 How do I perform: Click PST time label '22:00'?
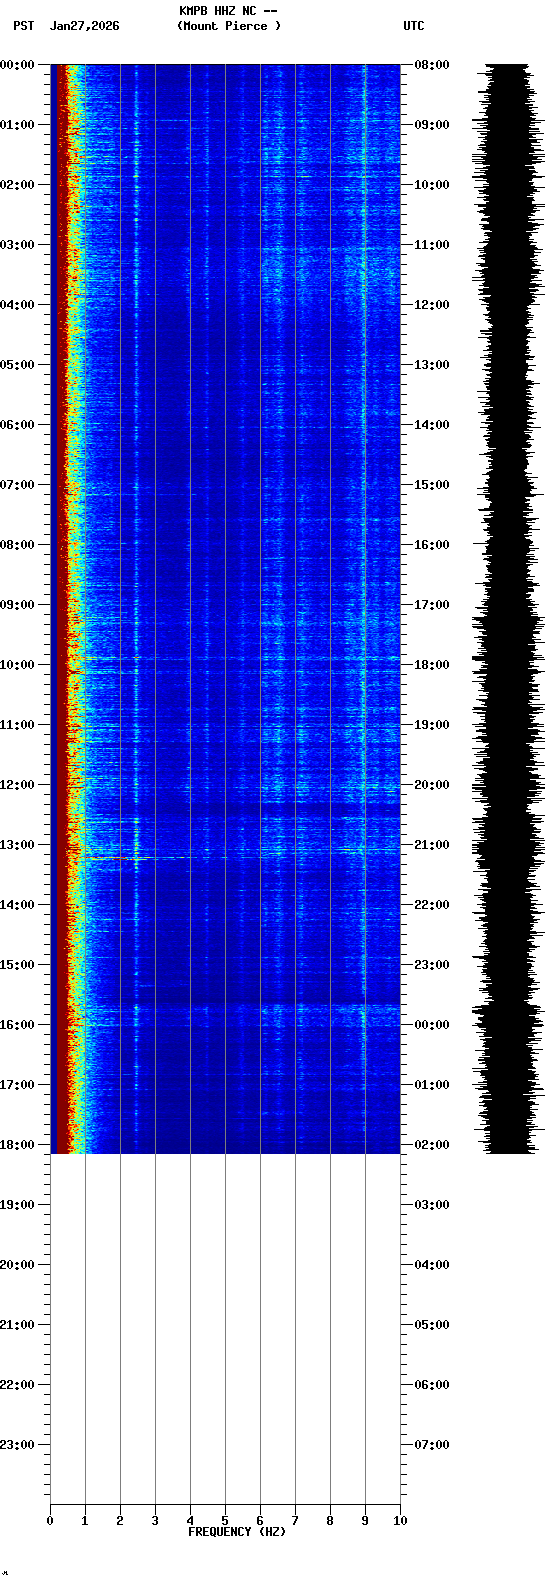[x=17, y=1385]
